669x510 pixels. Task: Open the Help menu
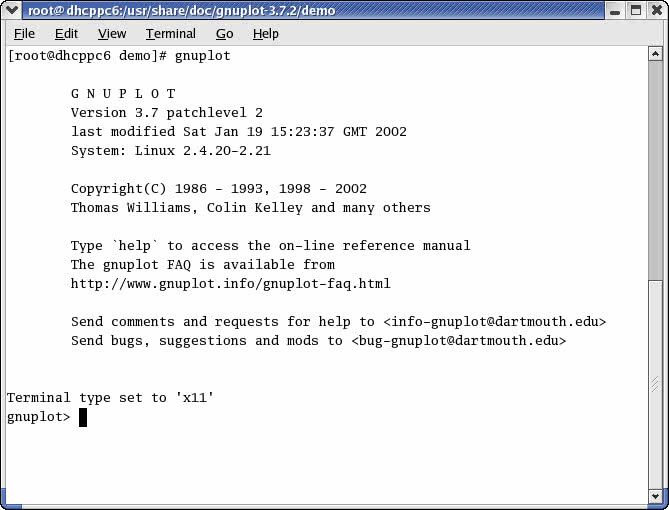click(265, 34)
